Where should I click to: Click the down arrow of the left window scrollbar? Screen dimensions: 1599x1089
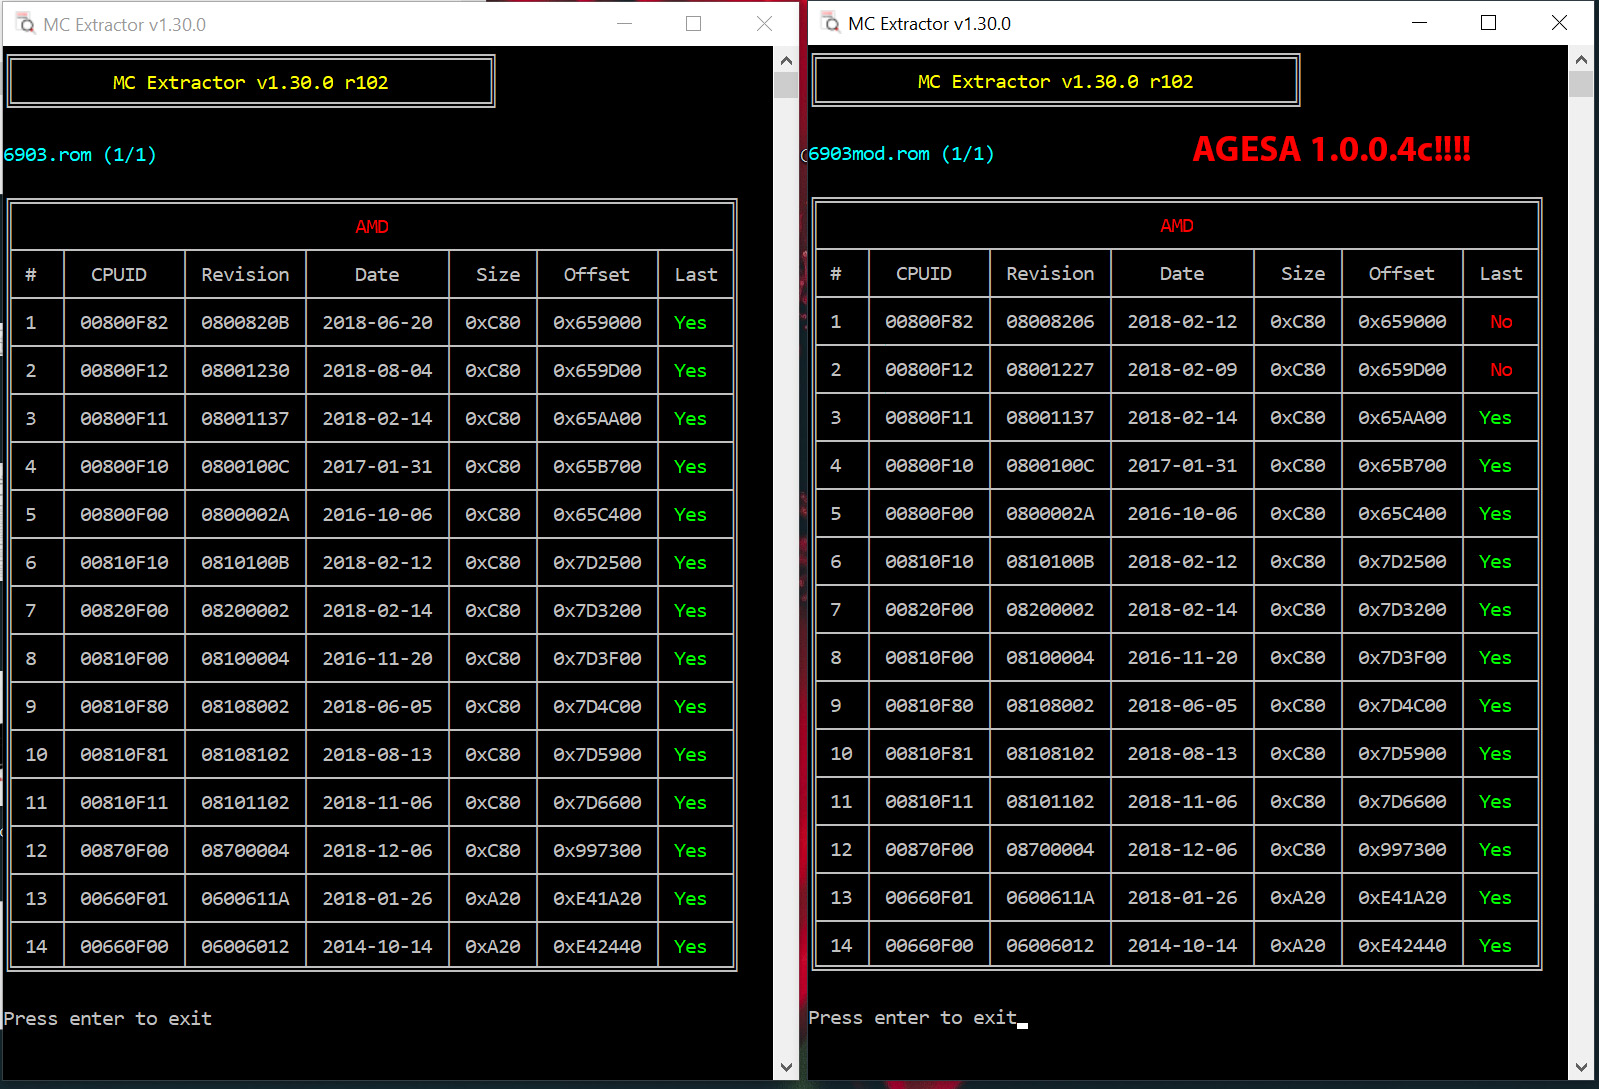786,1067
